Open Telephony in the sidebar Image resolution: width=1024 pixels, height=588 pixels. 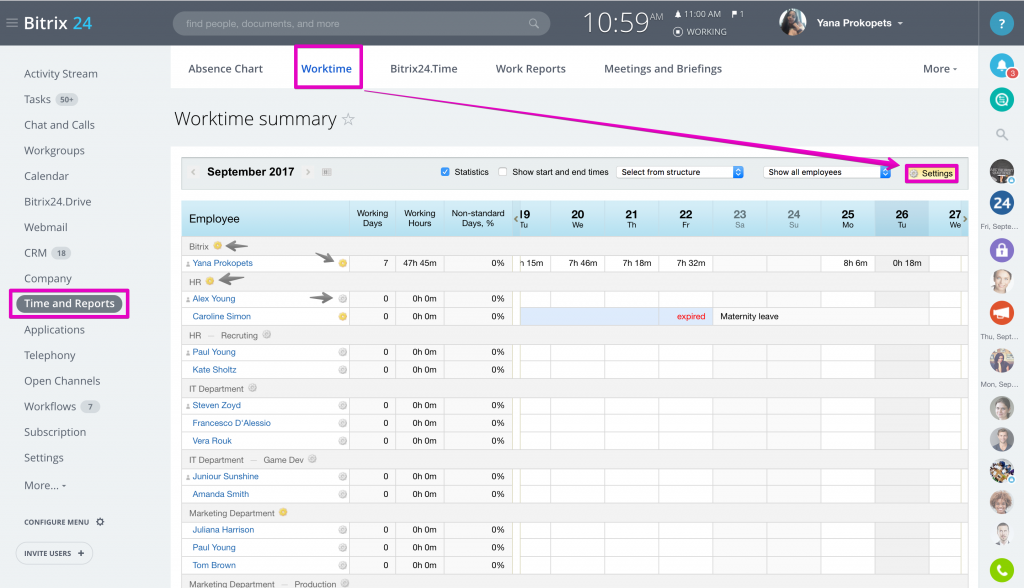[x=50, y=355]
